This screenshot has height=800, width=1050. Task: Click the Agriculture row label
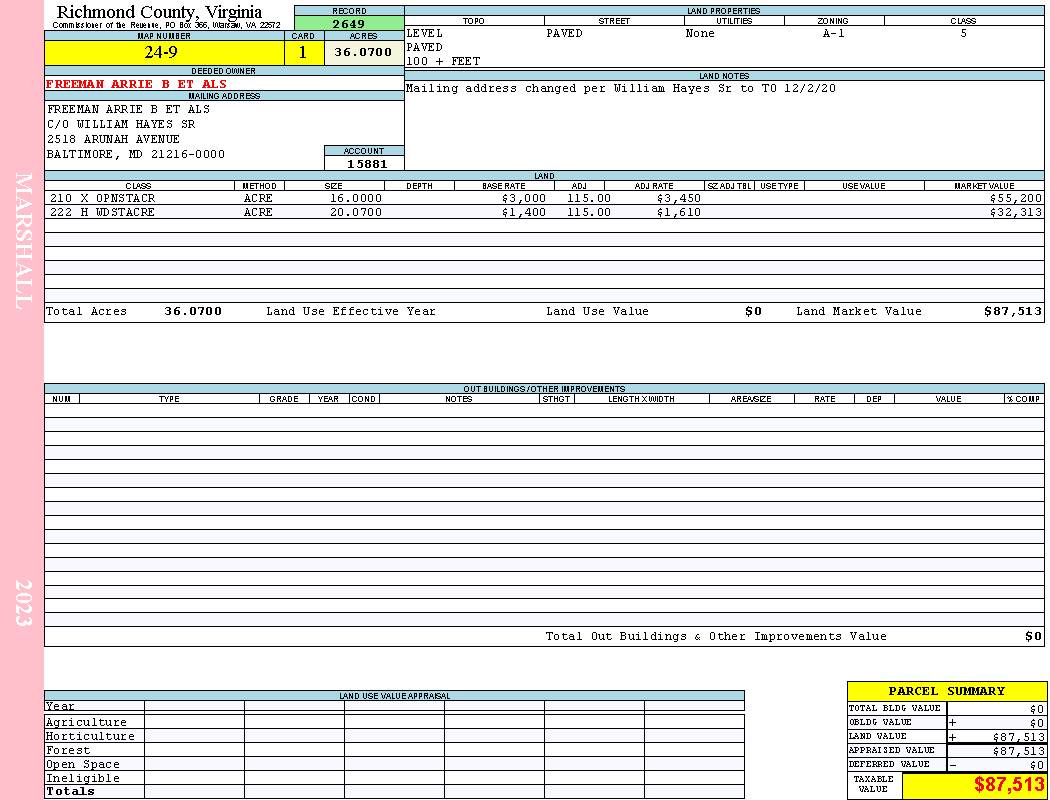(x=86, y=722)
